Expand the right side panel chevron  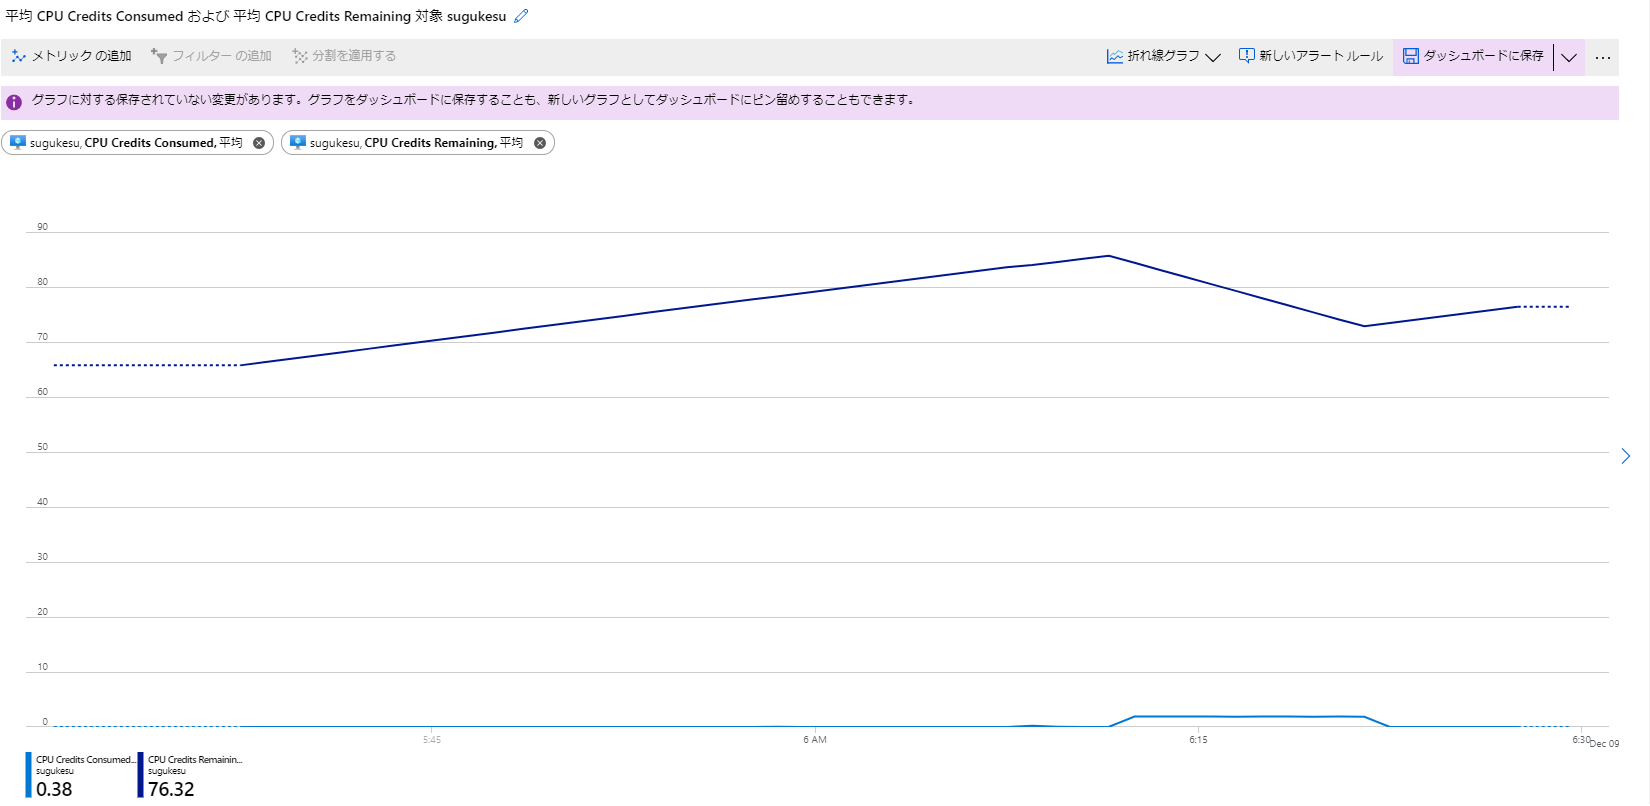point(1625,456)
